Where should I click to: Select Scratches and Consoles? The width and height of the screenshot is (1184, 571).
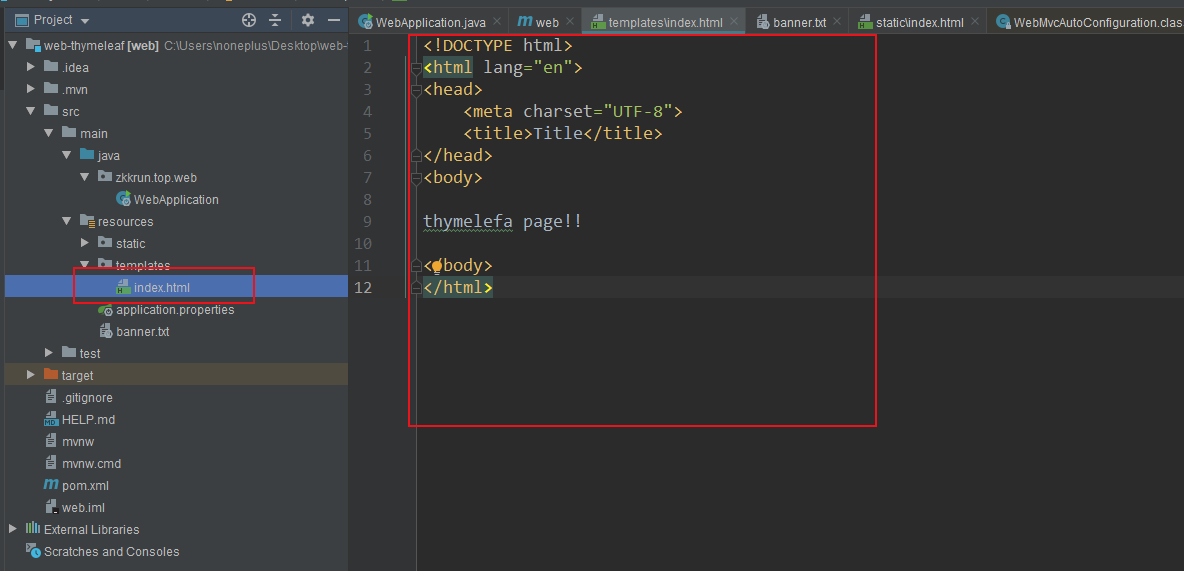pos(112,551)
